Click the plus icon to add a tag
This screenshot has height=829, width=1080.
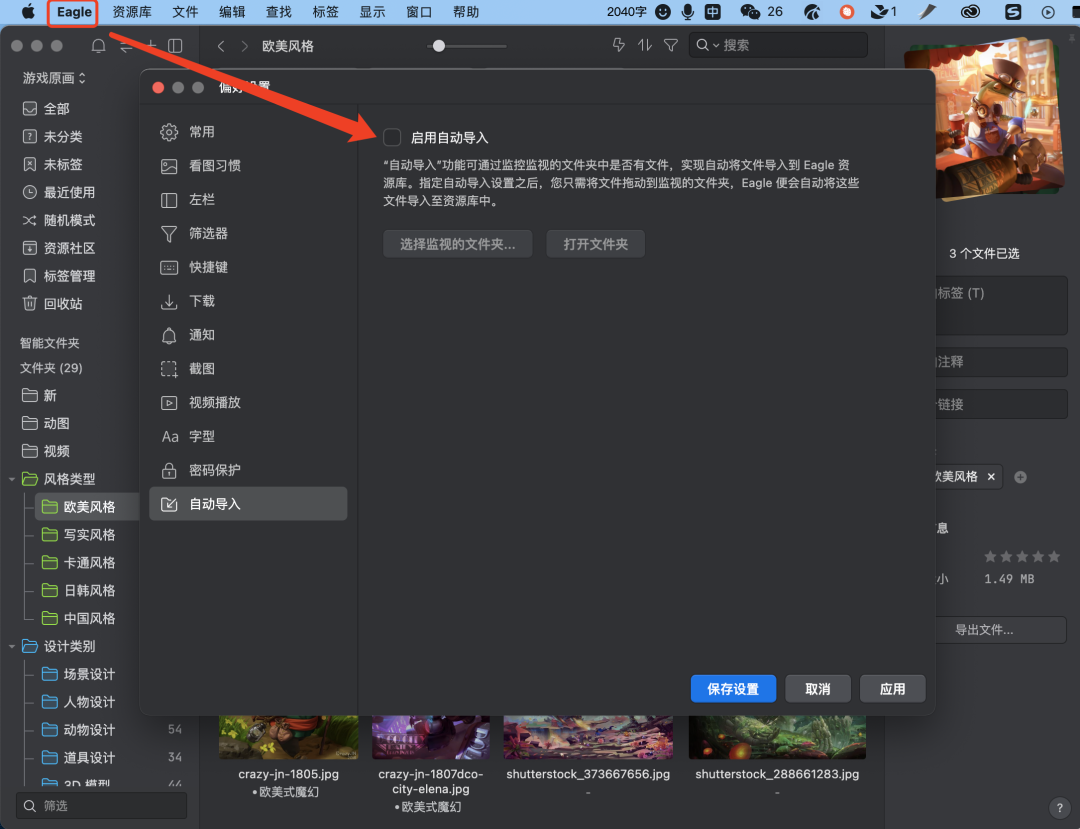coord(1020,477)
